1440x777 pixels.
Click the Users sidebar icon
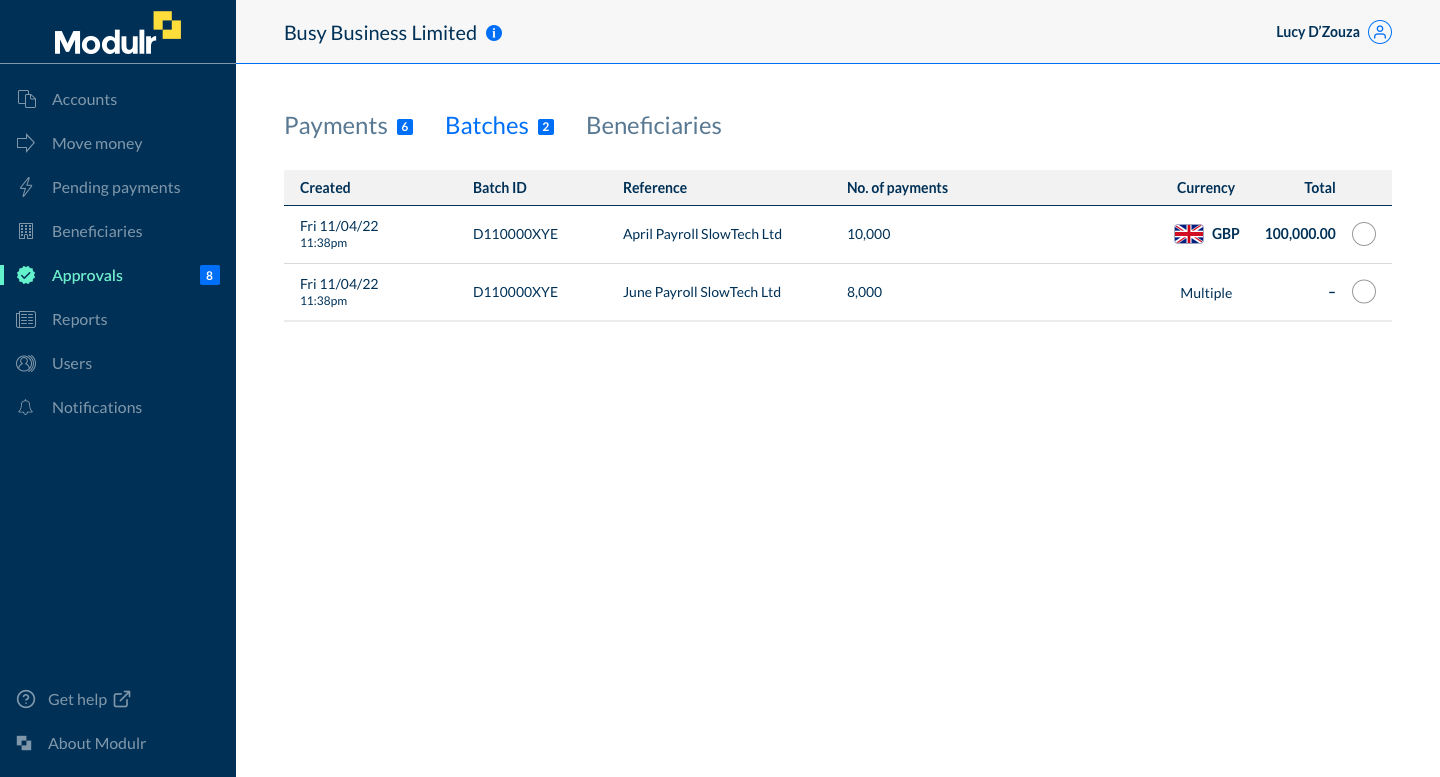(27, 363)
